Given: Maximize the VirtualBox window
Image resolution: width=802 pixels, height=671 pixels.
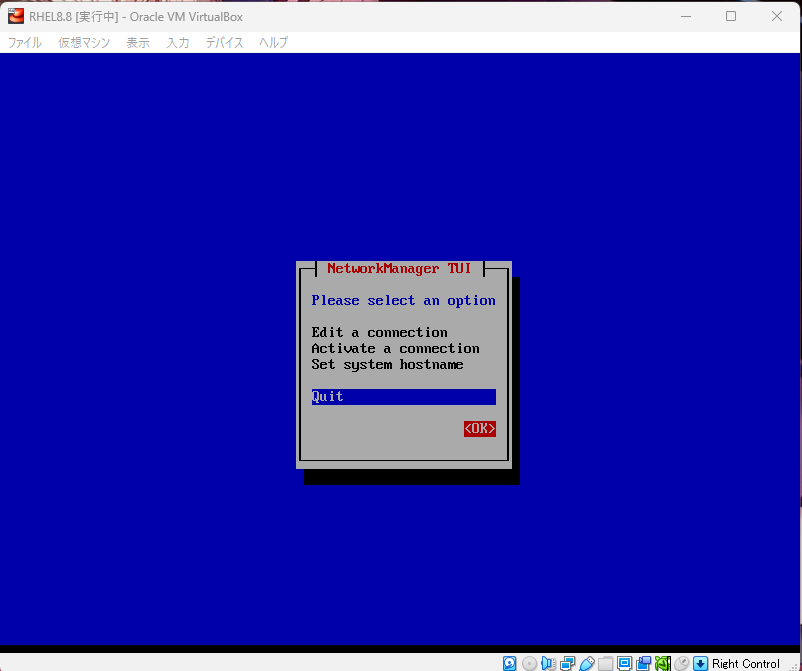Looking at the screenshot, I should point(731,16).
